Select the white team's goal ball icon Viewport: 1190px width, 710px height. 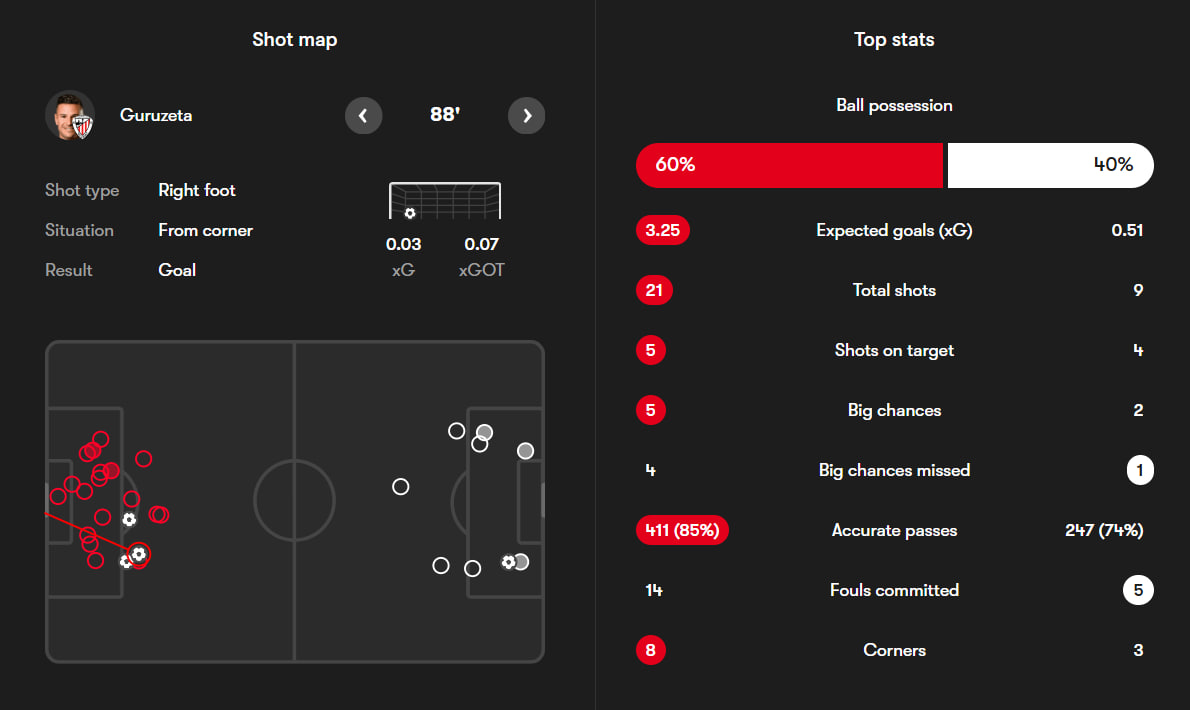(x=508, y=562)
